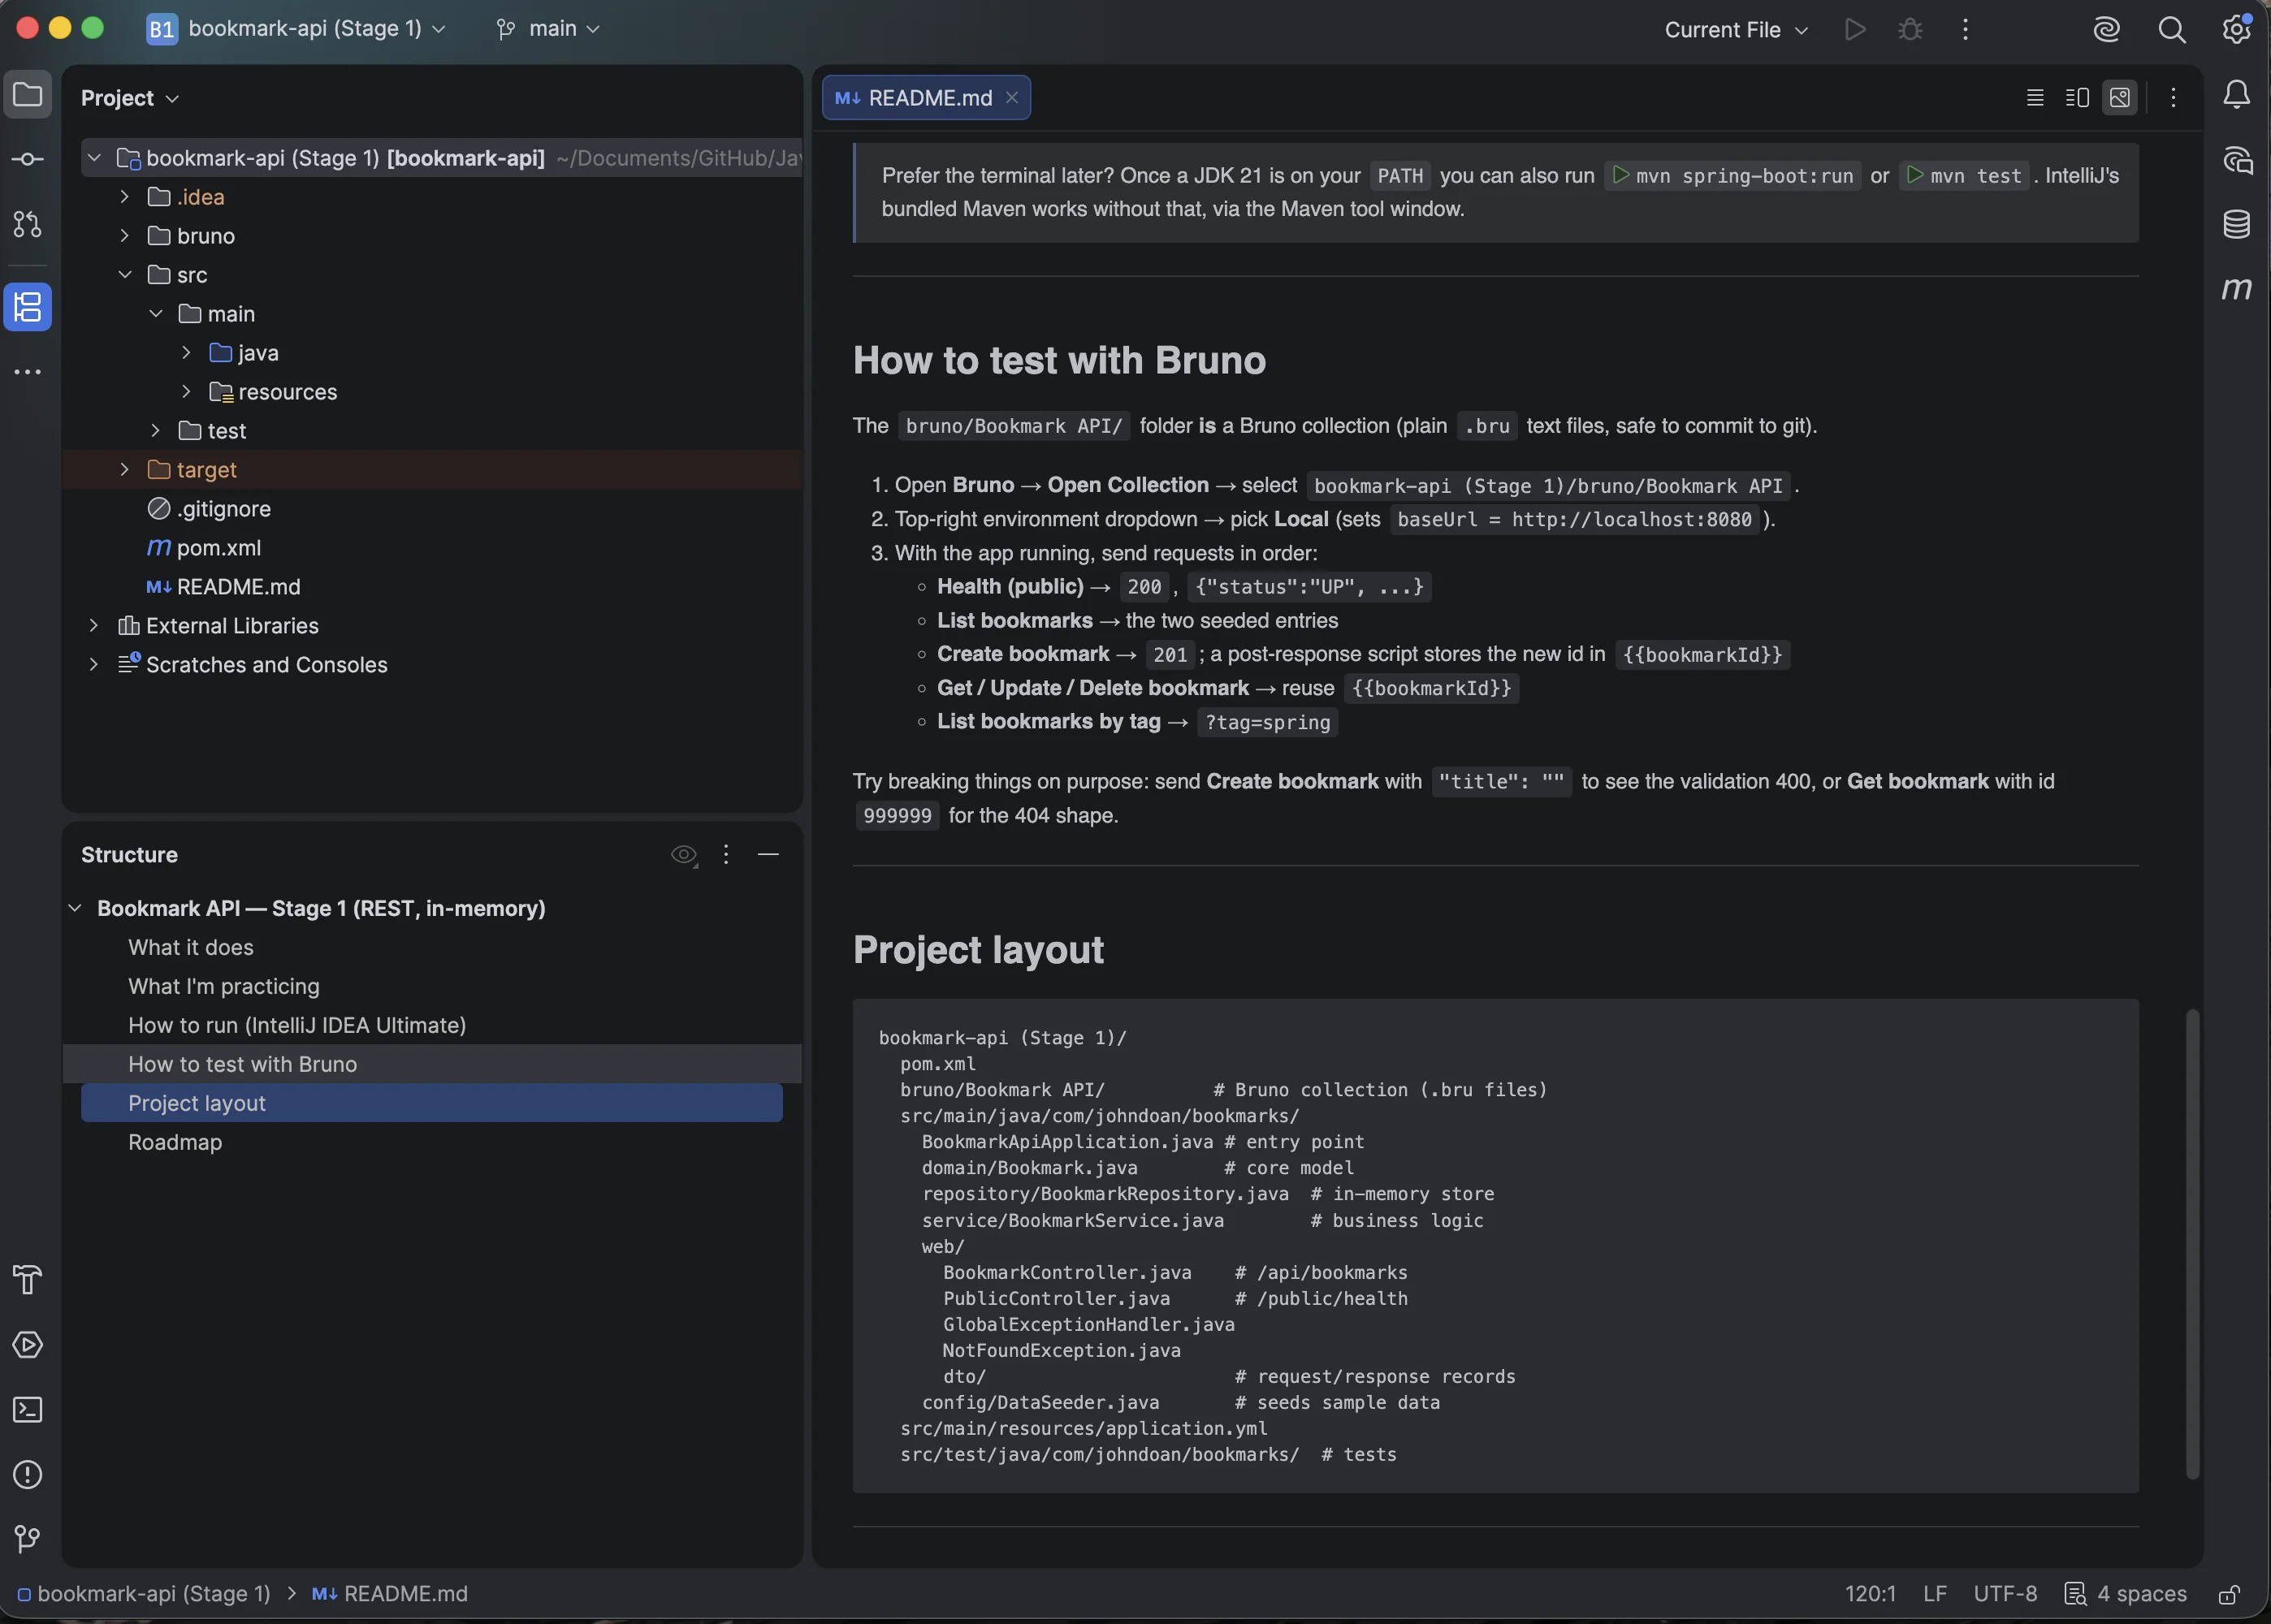Click the Run button in toolbar

click(1855, 29)
